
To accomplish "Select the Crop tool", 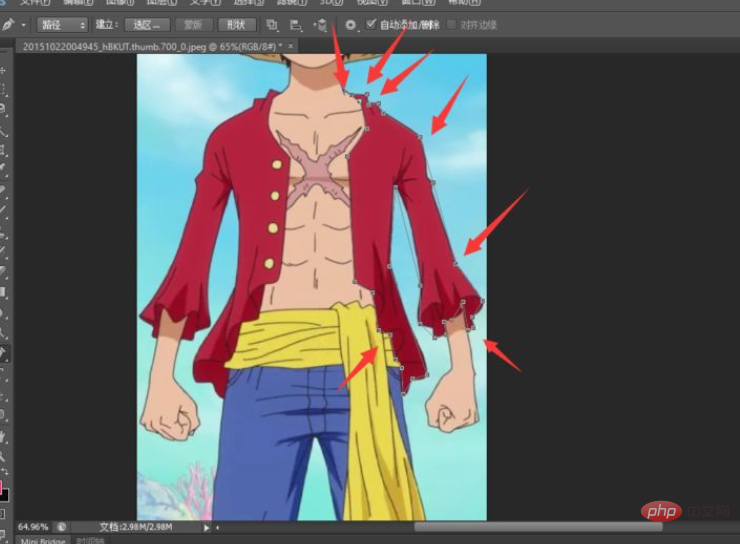I will (3, 150).
